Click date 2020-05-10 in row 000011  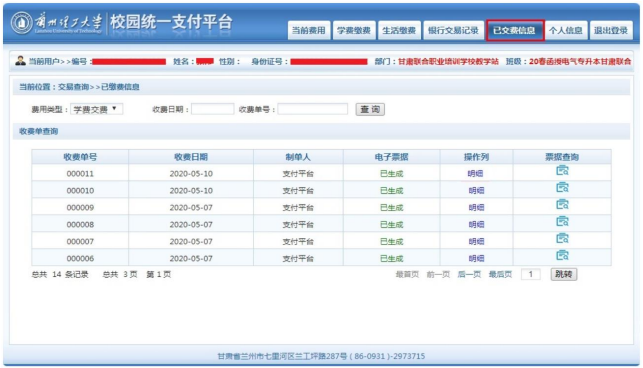(191, 174)
